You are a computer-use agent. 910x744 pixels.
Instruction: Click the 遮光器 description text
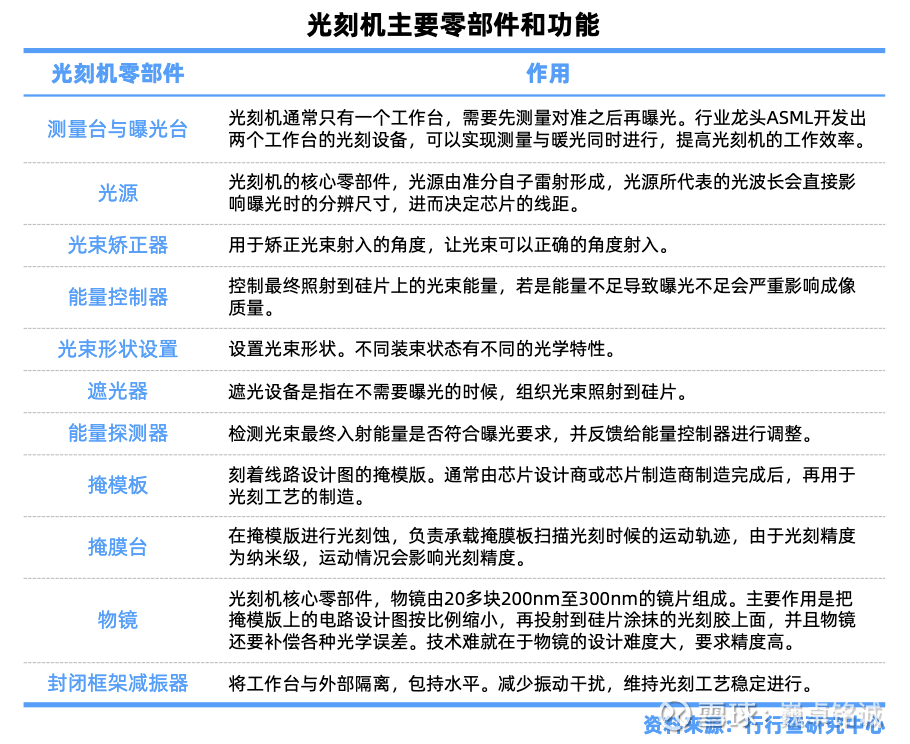click(x=458, y=392)
